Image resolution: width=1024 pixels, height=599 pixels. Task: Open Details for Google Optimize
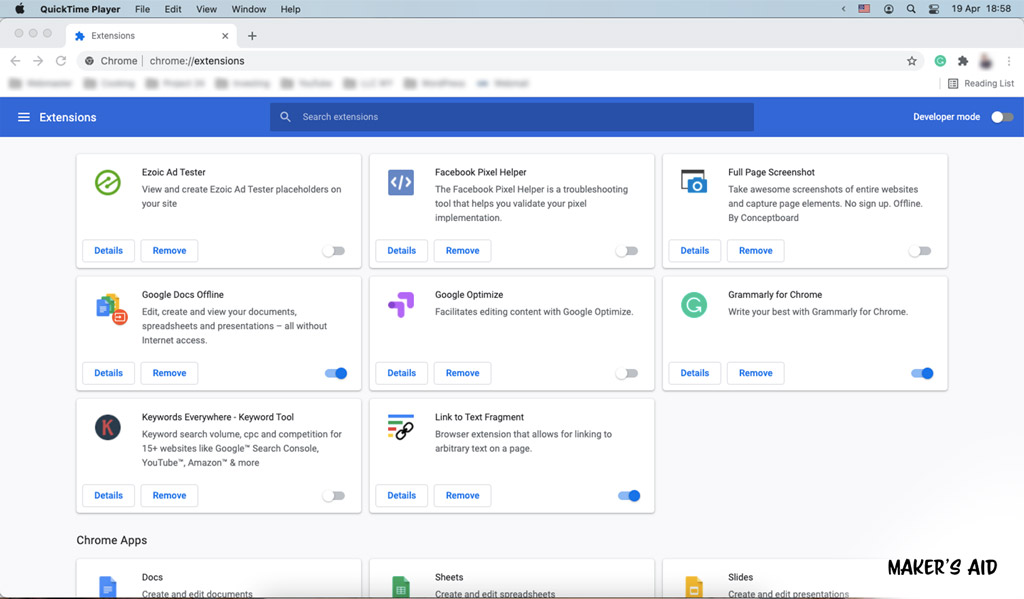(x=401, y=373)
